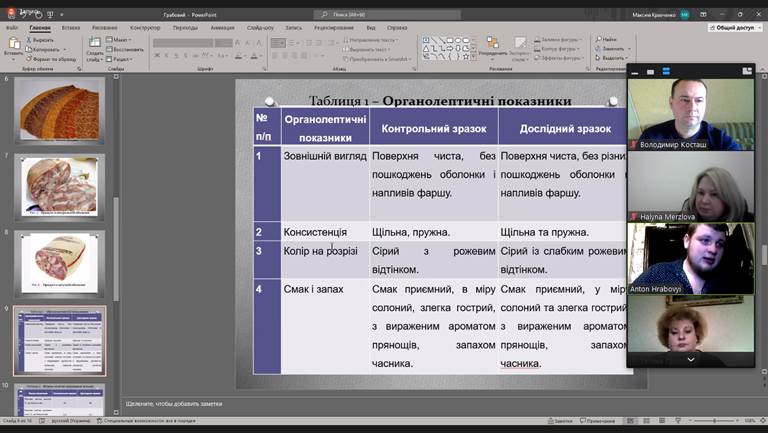Expand the Shape Fill (Заливка фигуры) dropdown

pos(561,40)
